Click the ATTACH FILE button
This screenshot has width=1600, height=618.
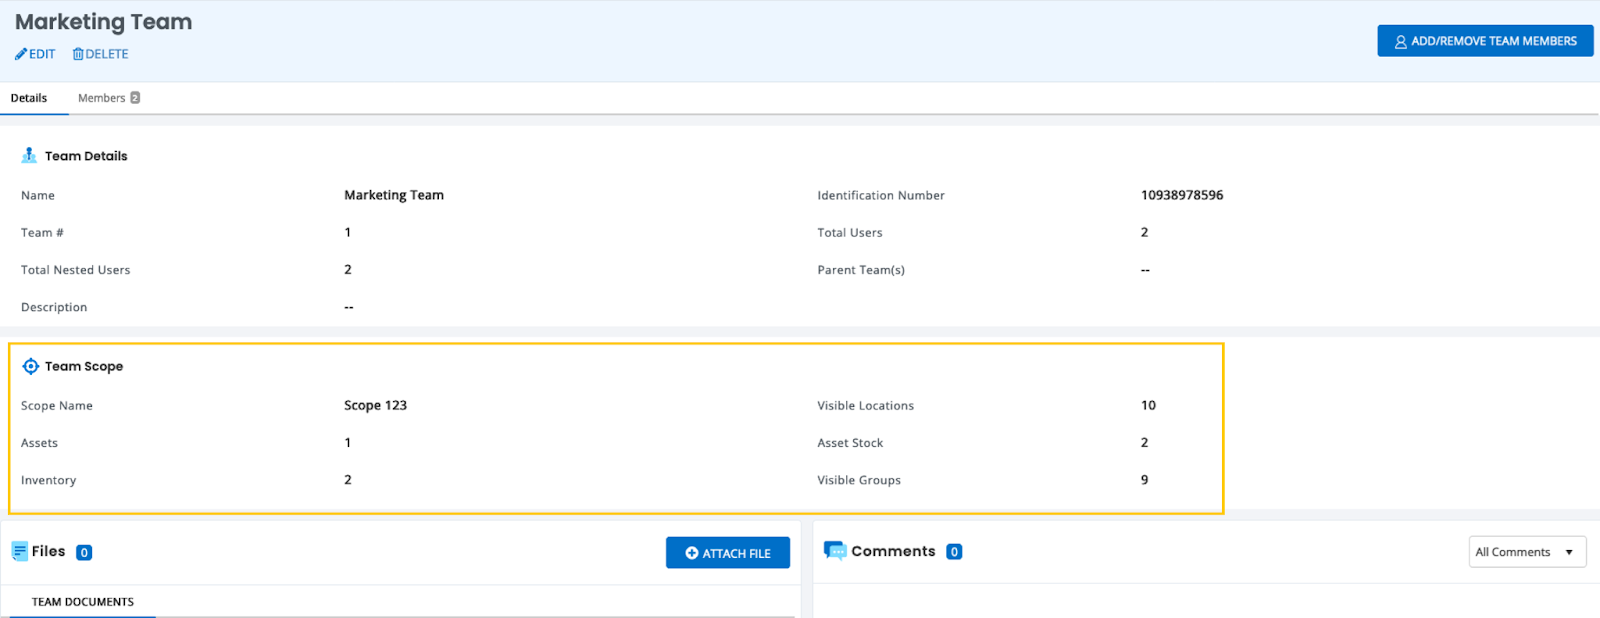click(x=727, y=553)
